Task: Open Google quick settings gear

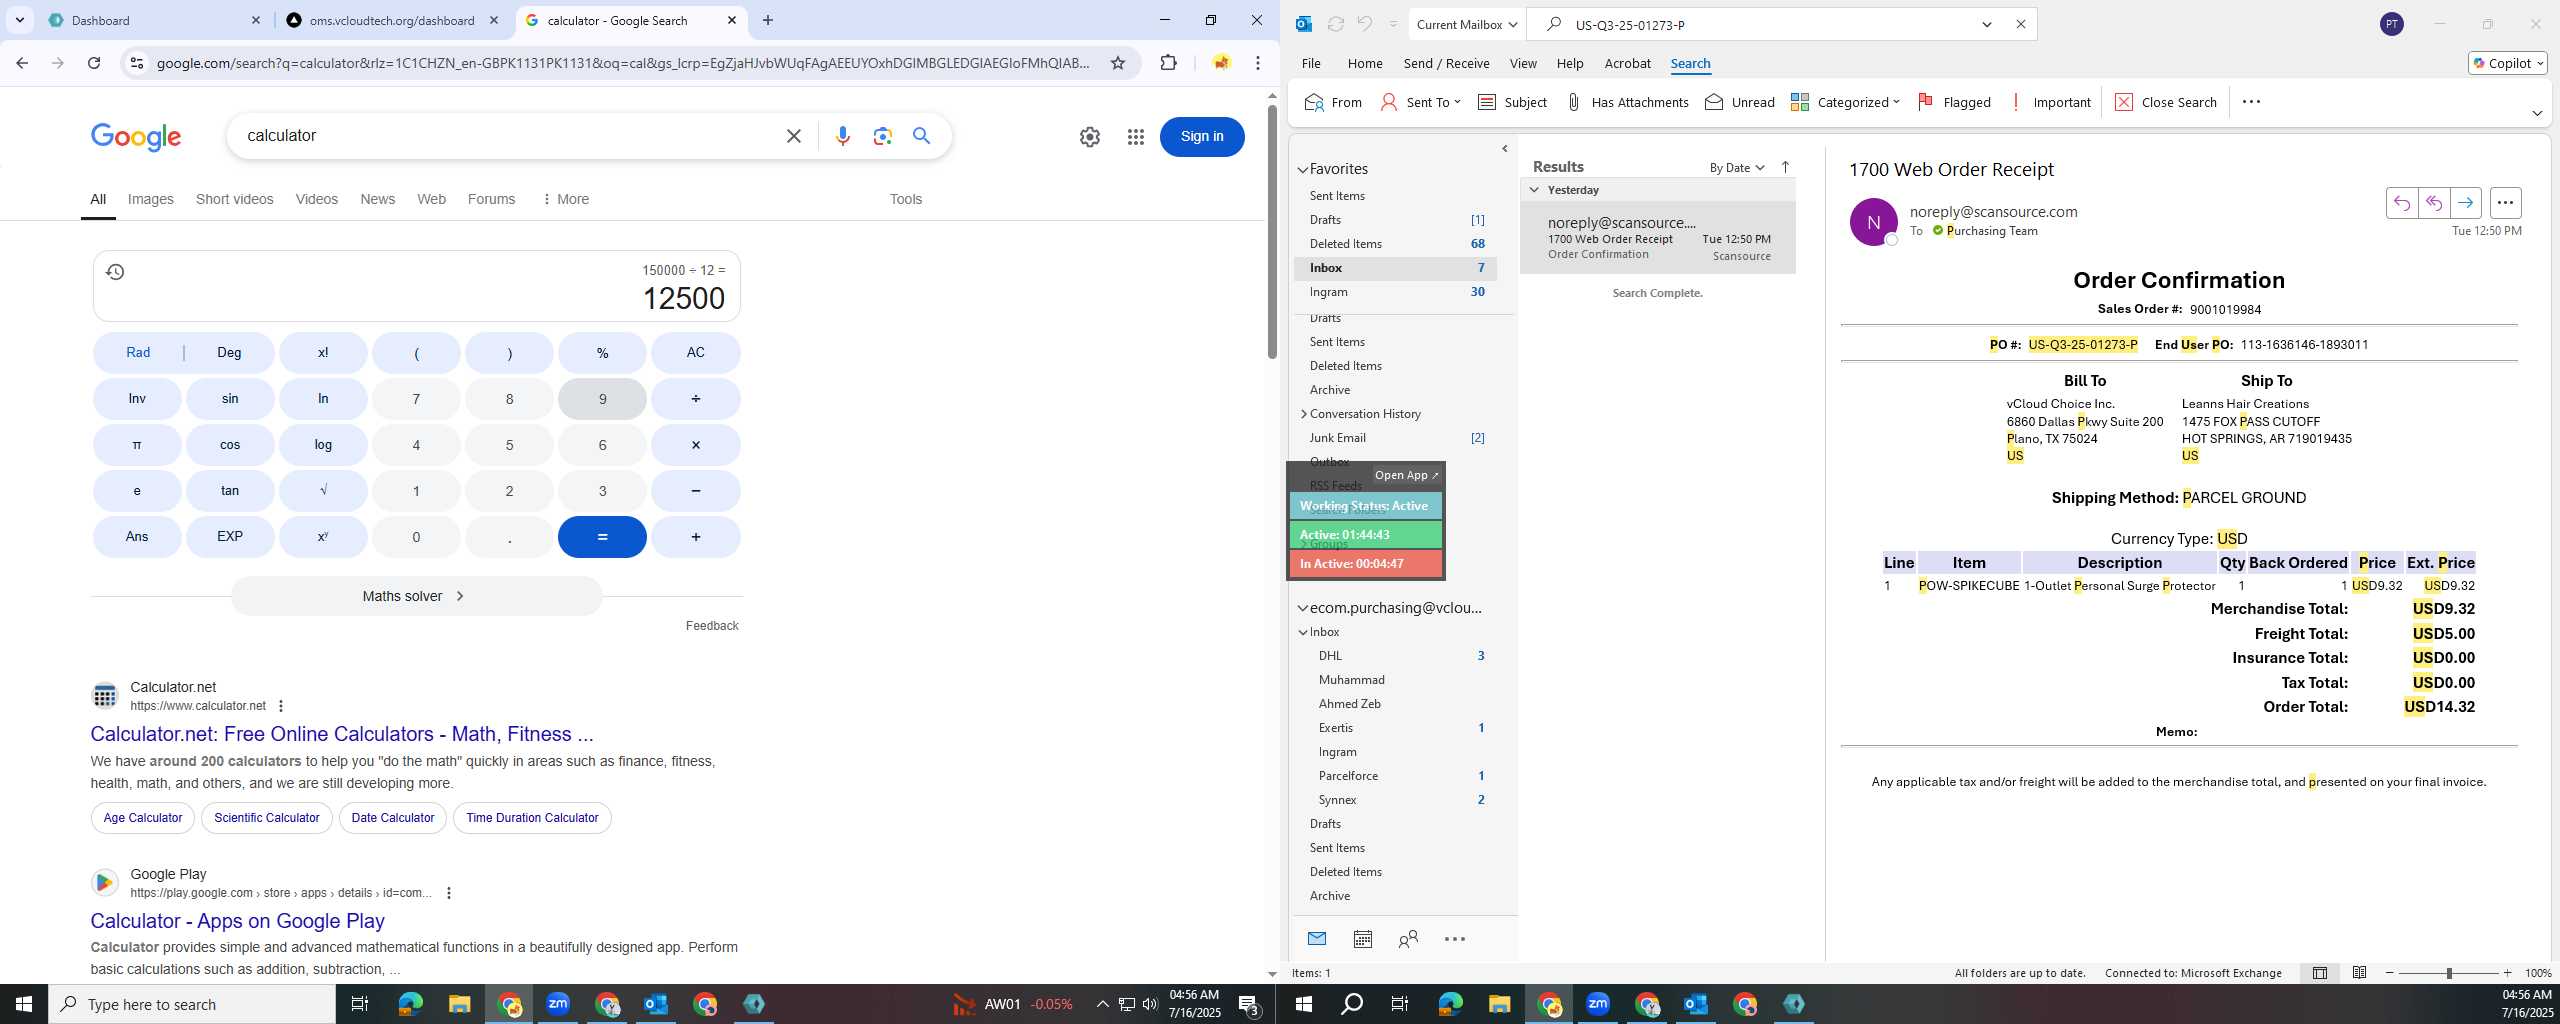Action: pyautogui.click(x=1090, y=137)
